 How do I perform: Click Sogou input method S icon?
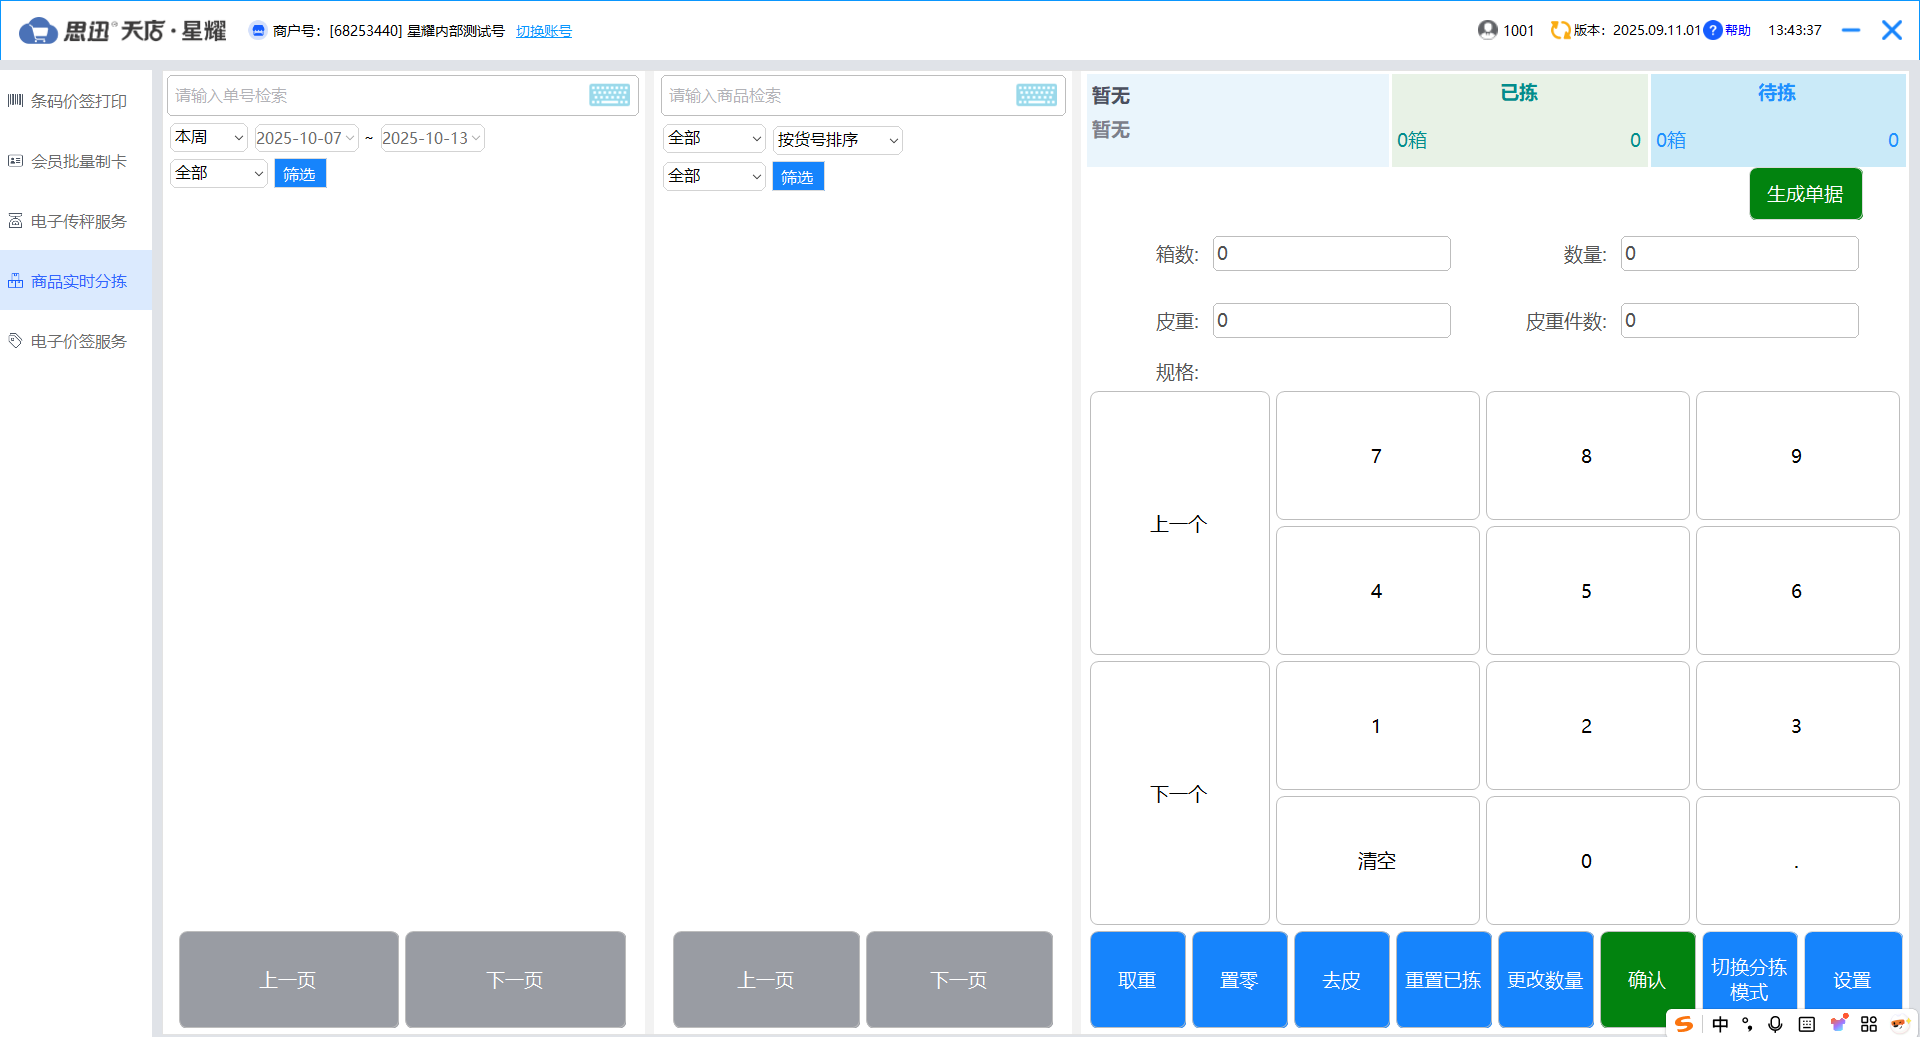tap(1684, 1024)
